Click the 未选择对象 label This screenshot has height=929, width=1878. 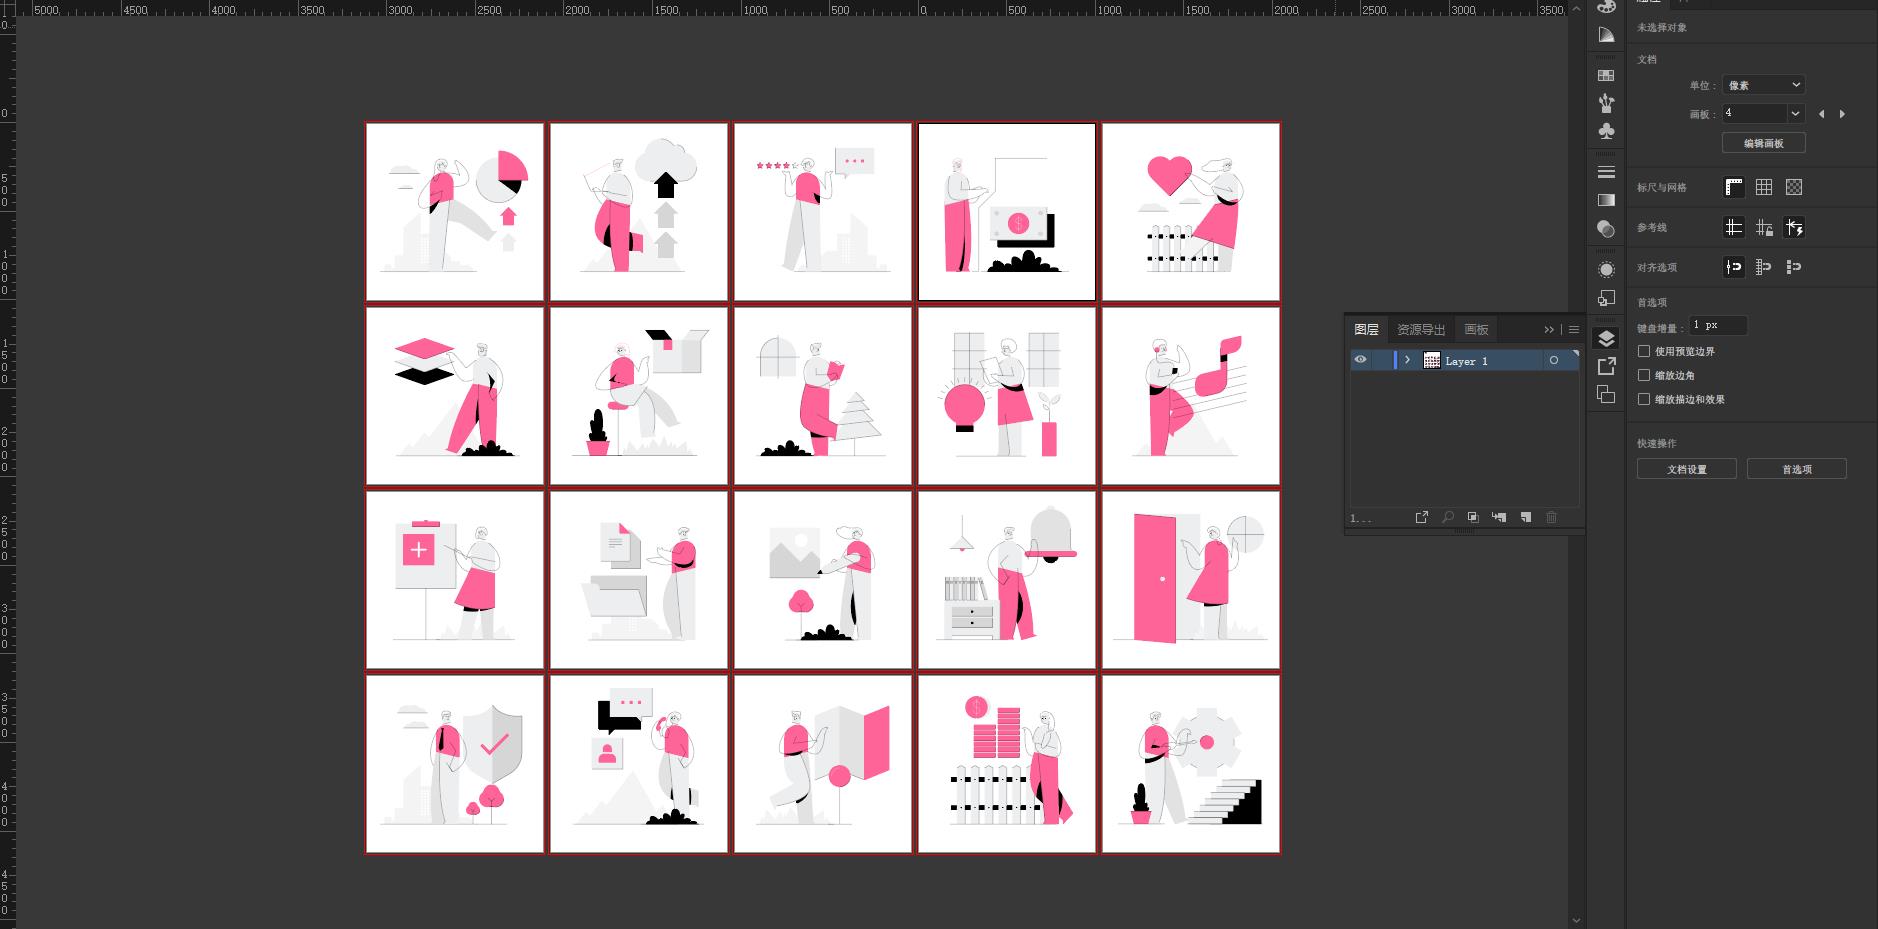(x=1662, y=28)
